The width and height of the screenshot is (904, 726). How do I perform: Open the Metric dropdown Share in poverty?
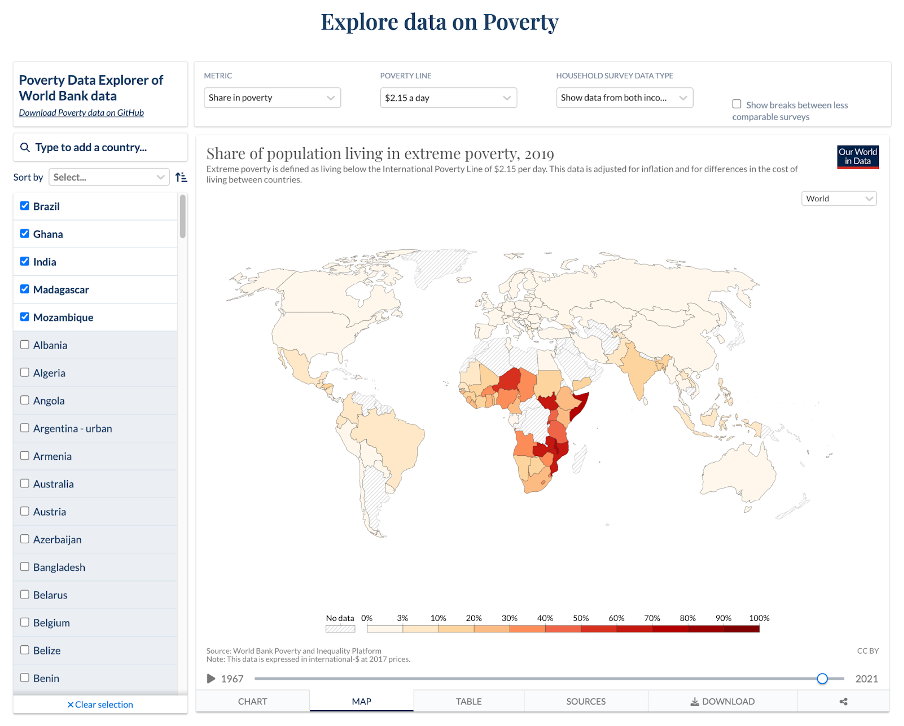272,98
